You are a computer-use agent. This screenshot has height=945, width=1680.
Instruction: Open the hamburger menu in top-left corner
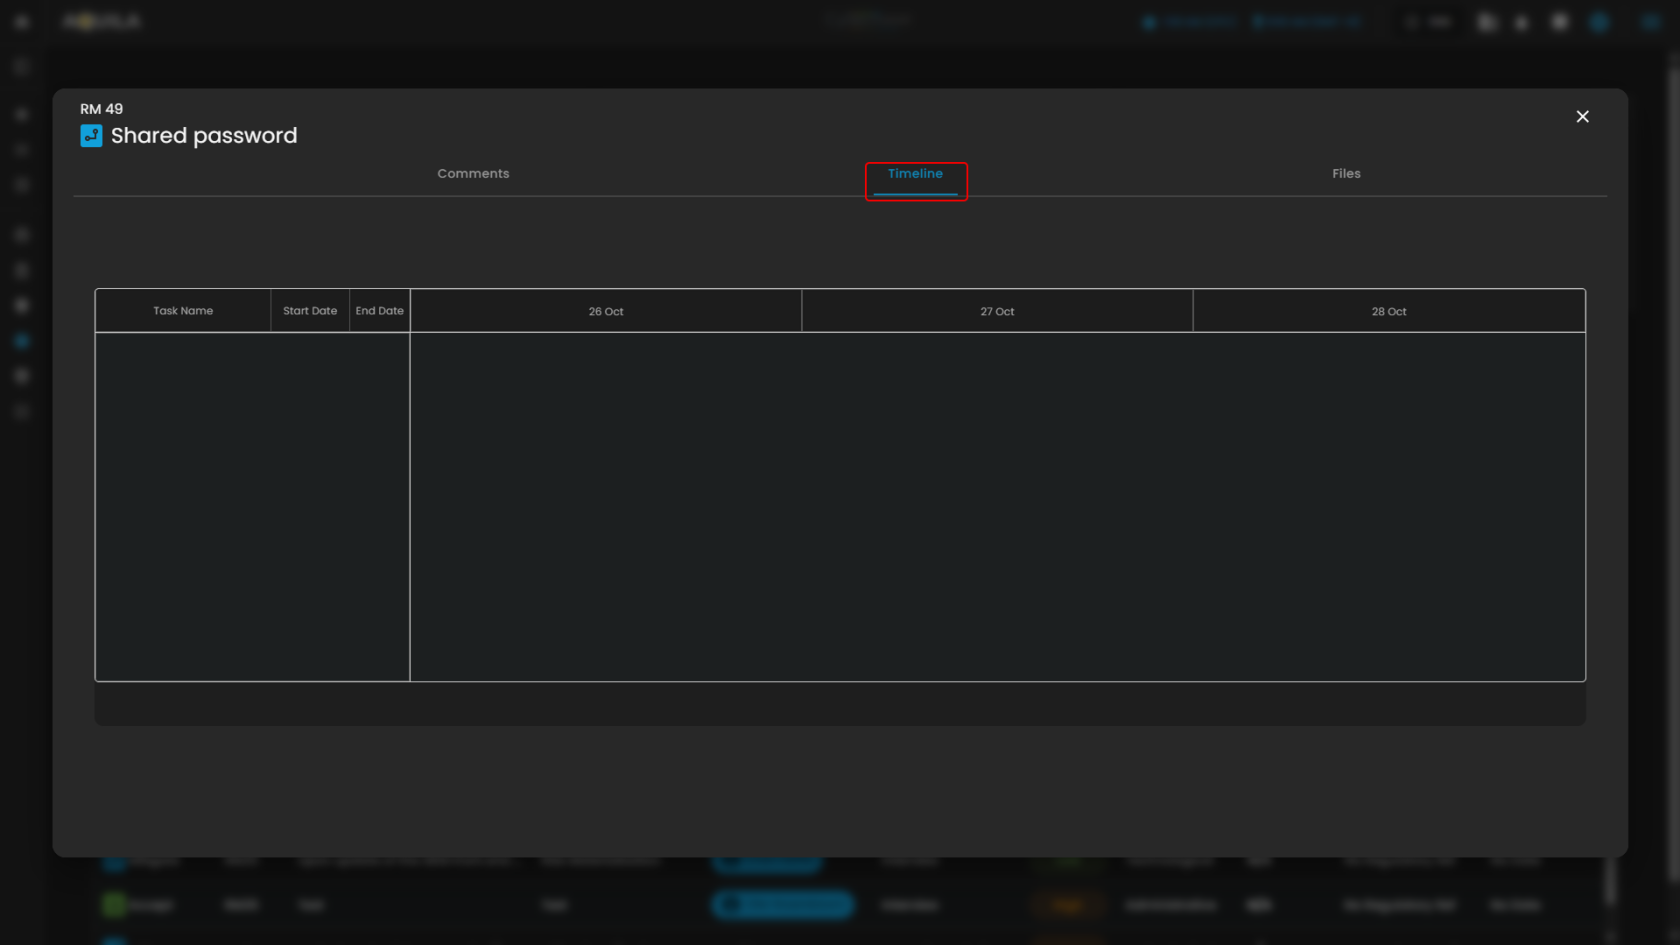22,22
